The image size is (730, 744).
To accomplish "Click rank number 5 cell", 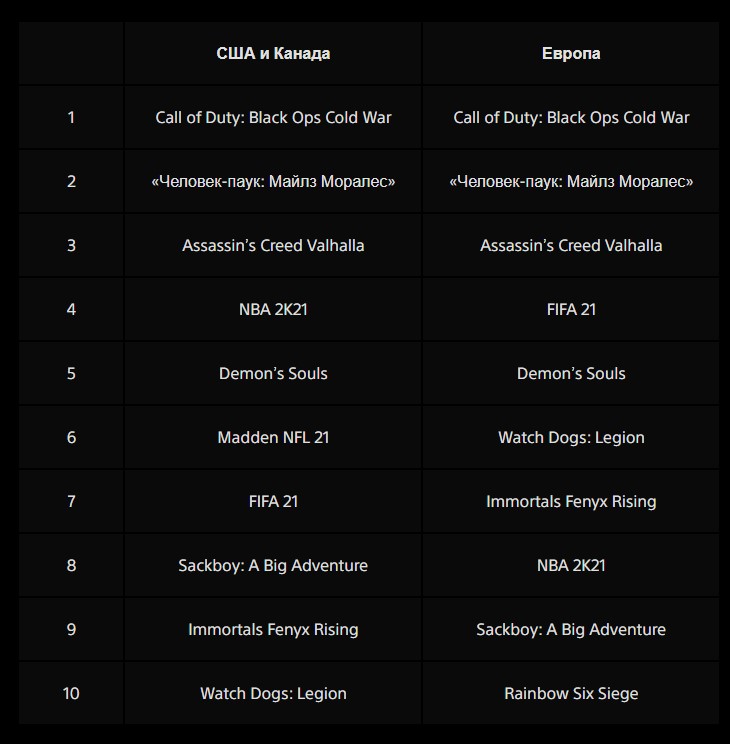I will (x=71, y=373).
